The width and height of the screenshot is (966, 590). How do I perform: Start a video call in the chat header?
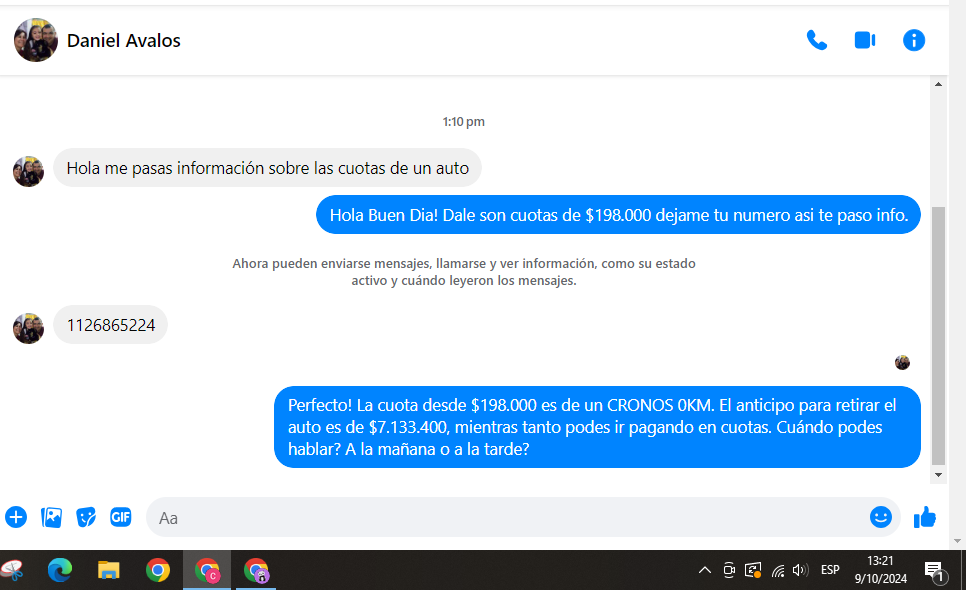click(x=865, y=40)
